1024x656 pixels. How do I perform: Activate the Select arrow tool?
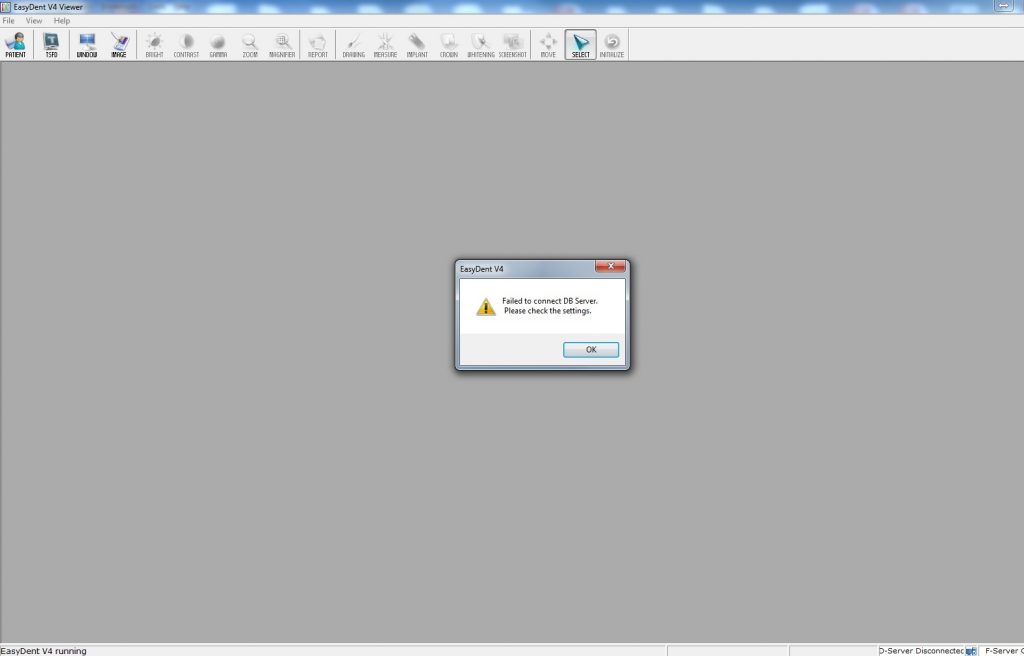click(581, 45)
